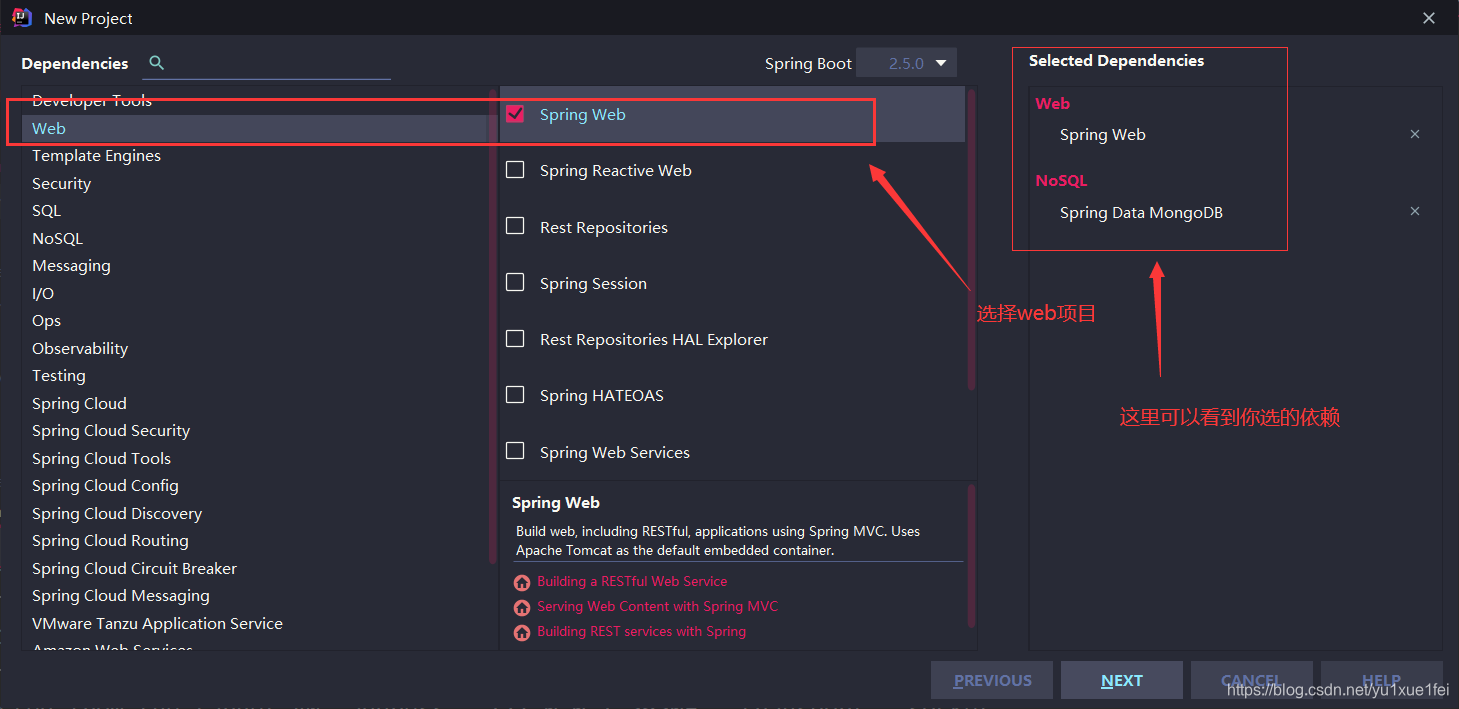The image size is (1459, 709).
Task: Click the home icon next to Building REST services with Spring
Action: tap(522, 633)
